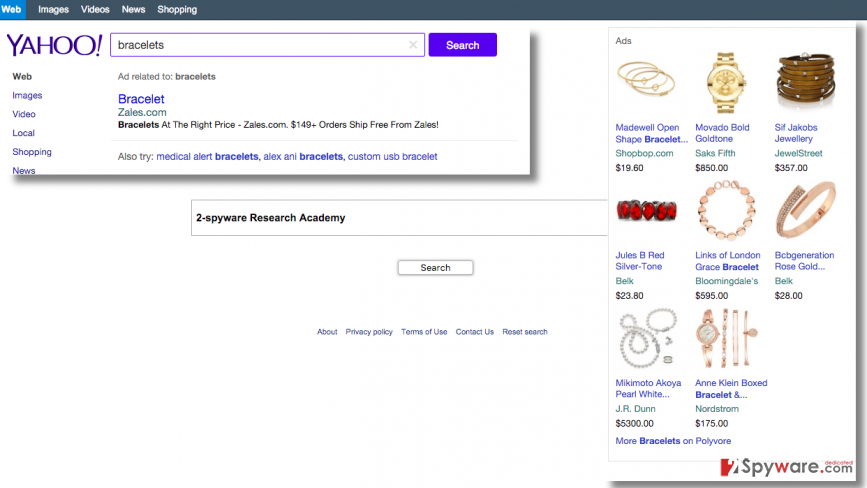Open Madewell Open Shape Bracelet title link
Image resolution: width=867 pixels, height=488 pixels.
pyautogui.click(x=651, y=133)
